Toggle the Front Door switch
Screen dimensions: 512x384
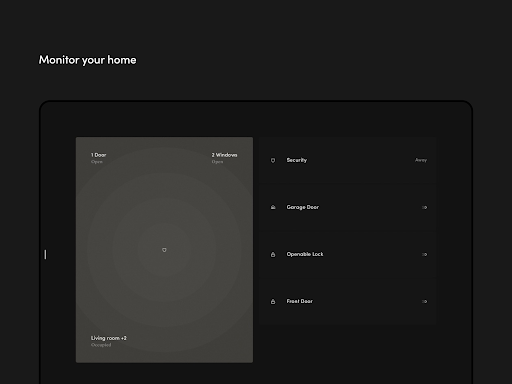click(x=424, y=301)
